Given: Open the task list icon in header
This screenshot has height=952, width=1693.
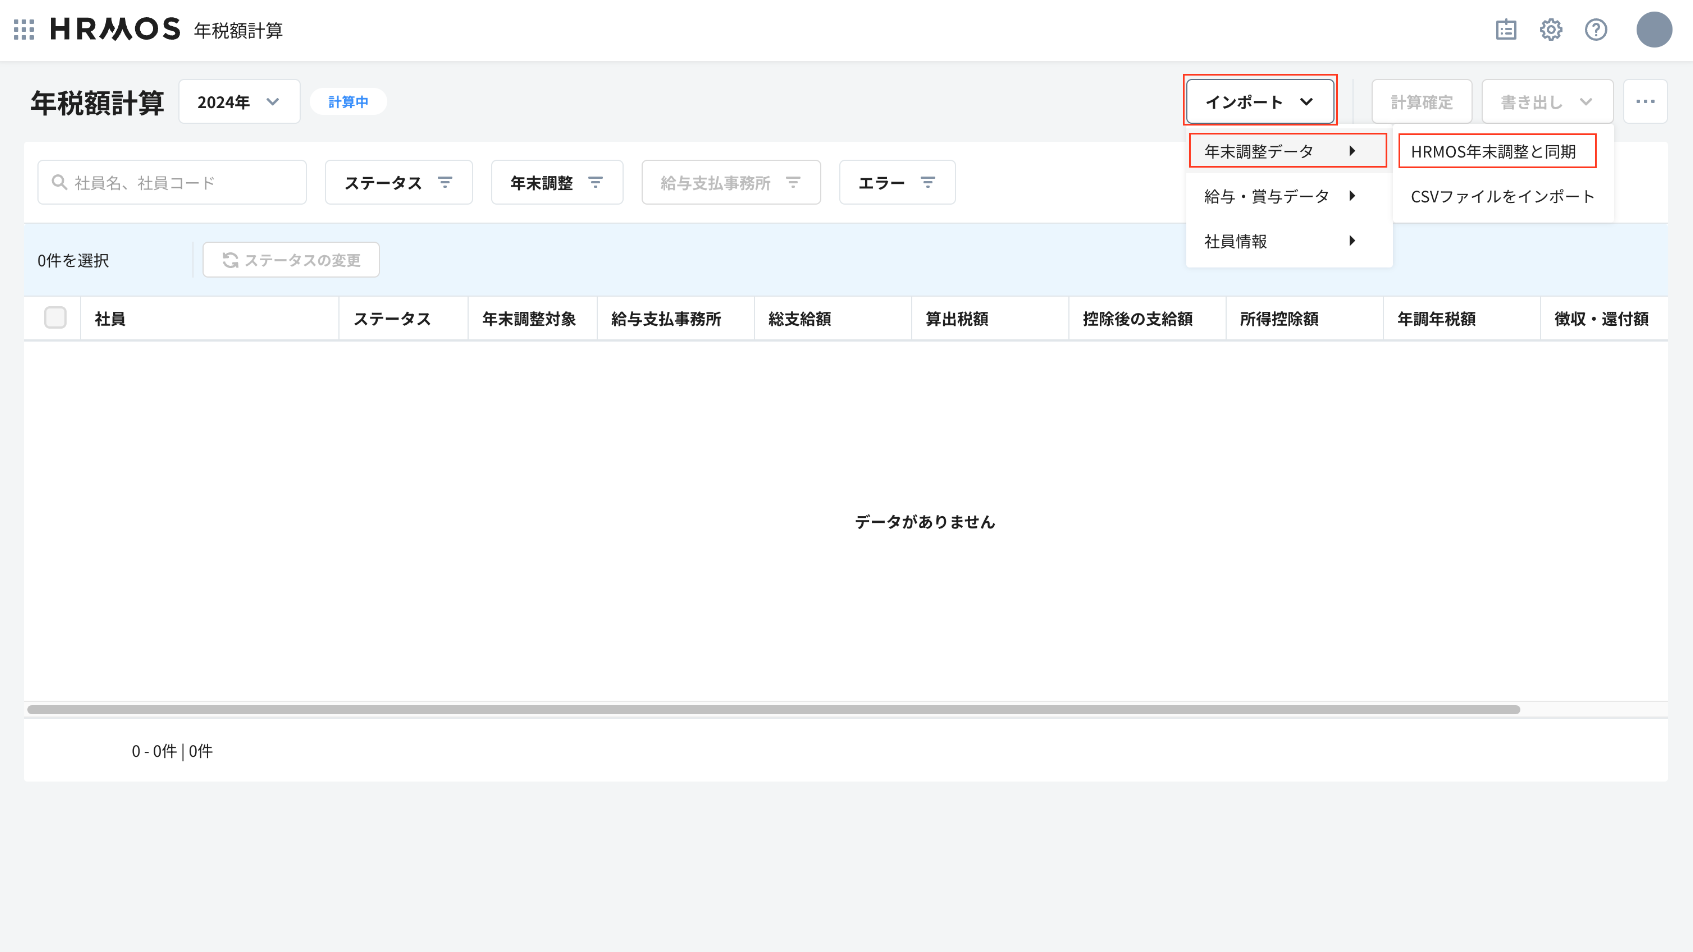Looking at the screenshot, I should 1506,30.
